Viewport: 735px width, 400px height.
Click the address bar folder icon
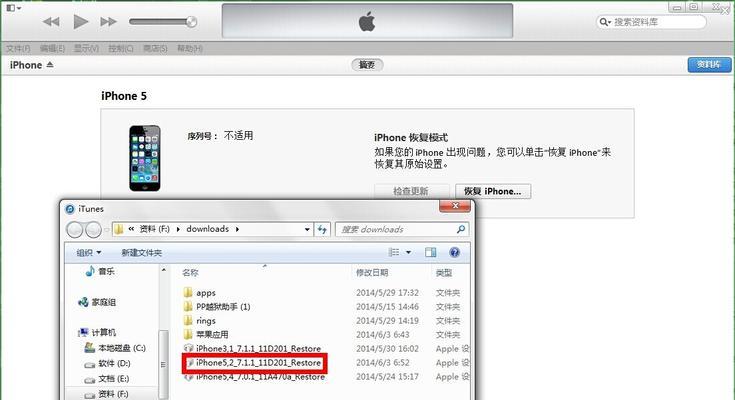pos(119,229)
